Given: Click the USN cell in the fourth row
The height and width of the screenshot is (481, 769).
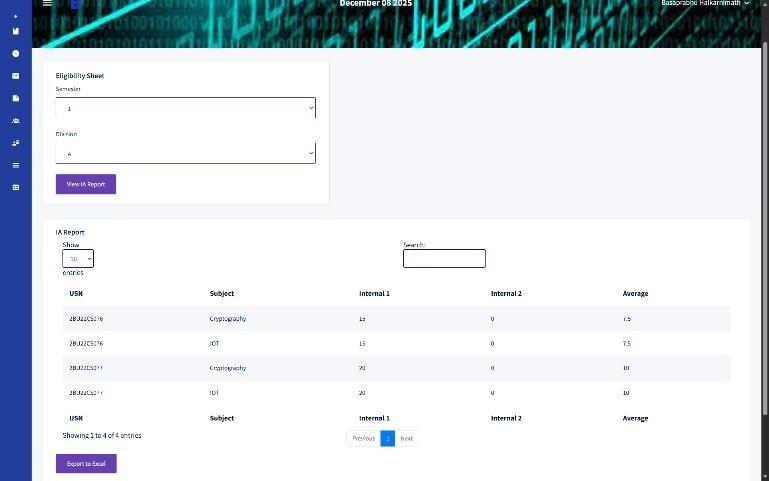Looking at the screenshot, I should point(86,392).
